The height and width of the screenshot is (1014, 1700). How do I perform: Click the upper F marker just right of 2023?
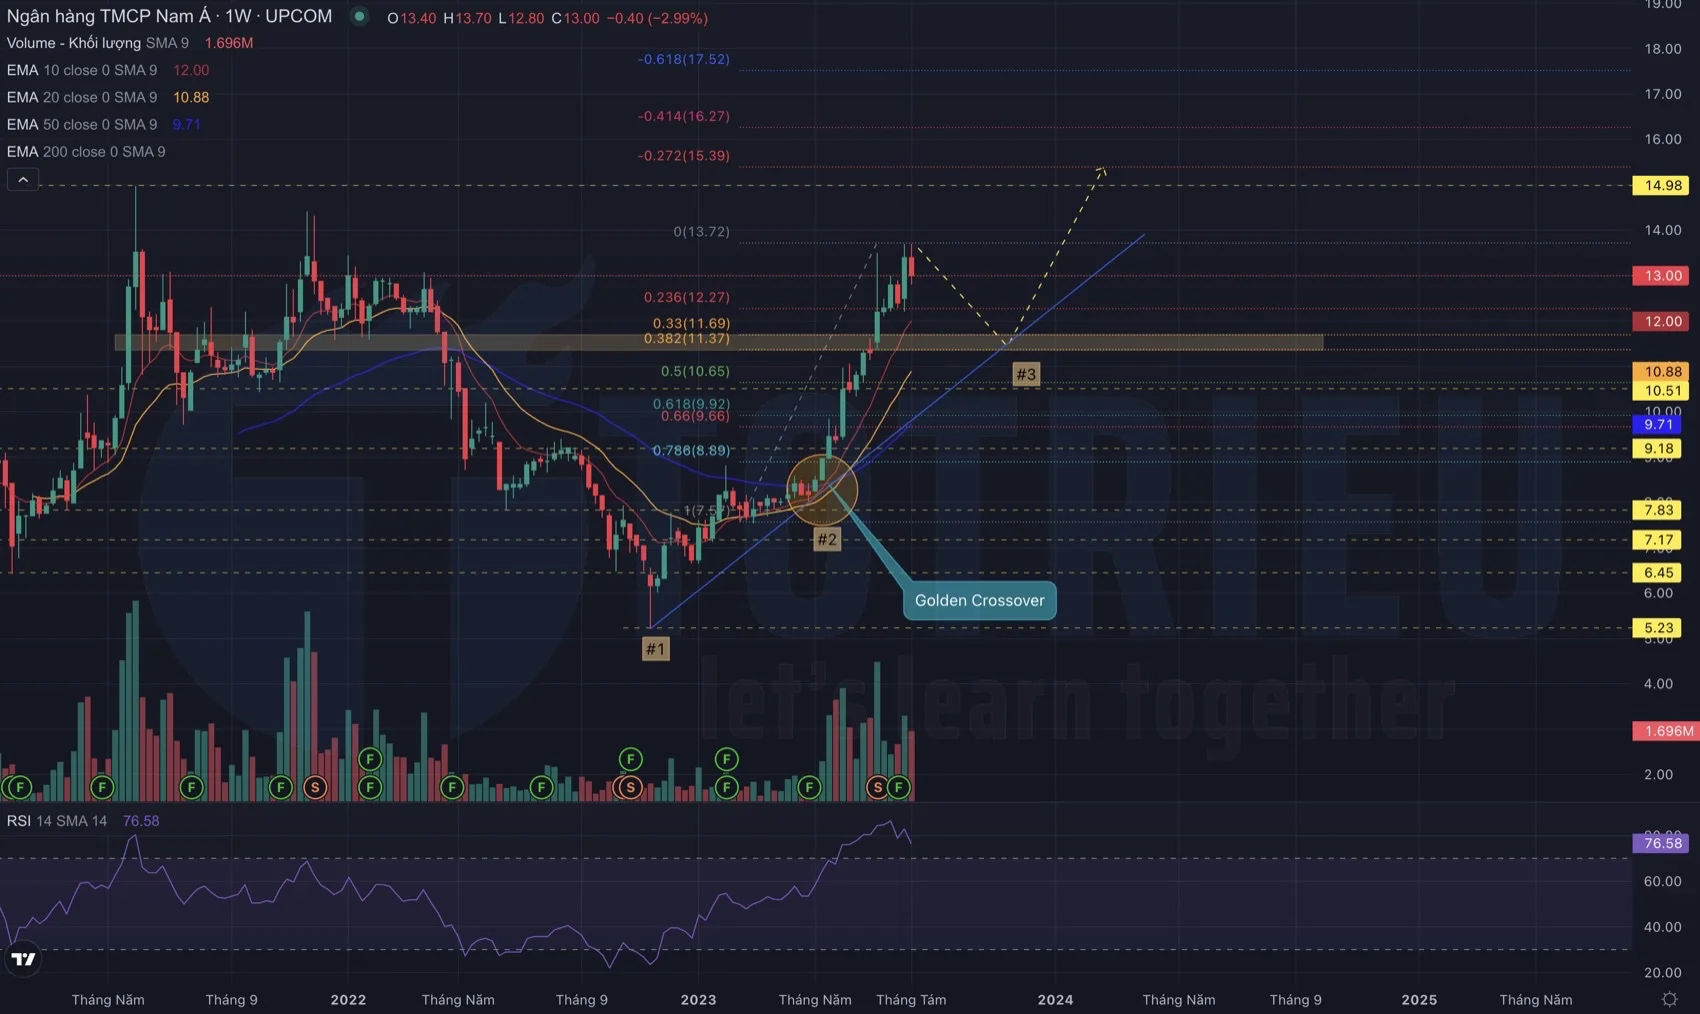[727, 759]
